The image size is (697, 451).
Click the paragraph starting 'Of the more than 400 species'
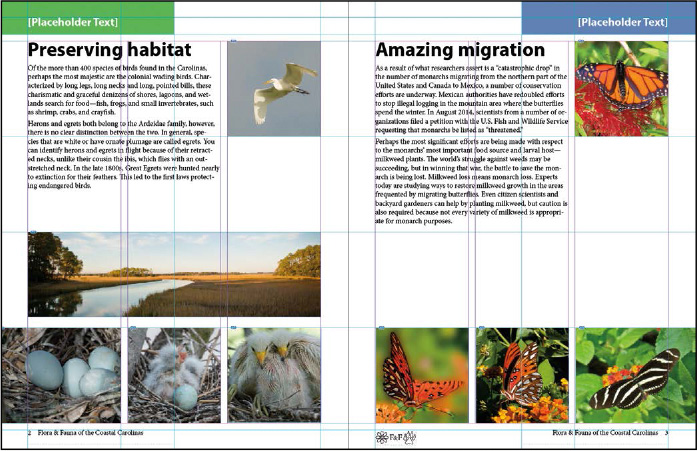coord(121,90)
